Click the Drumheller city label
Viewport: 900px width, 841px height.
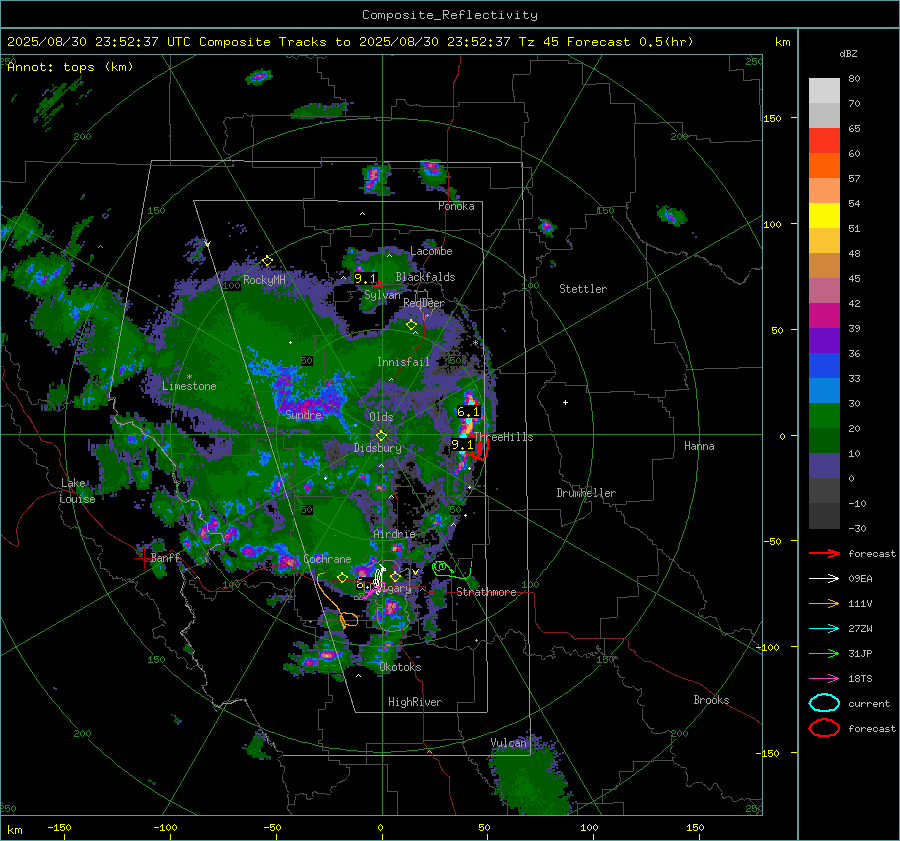click(x=586, y=493)
